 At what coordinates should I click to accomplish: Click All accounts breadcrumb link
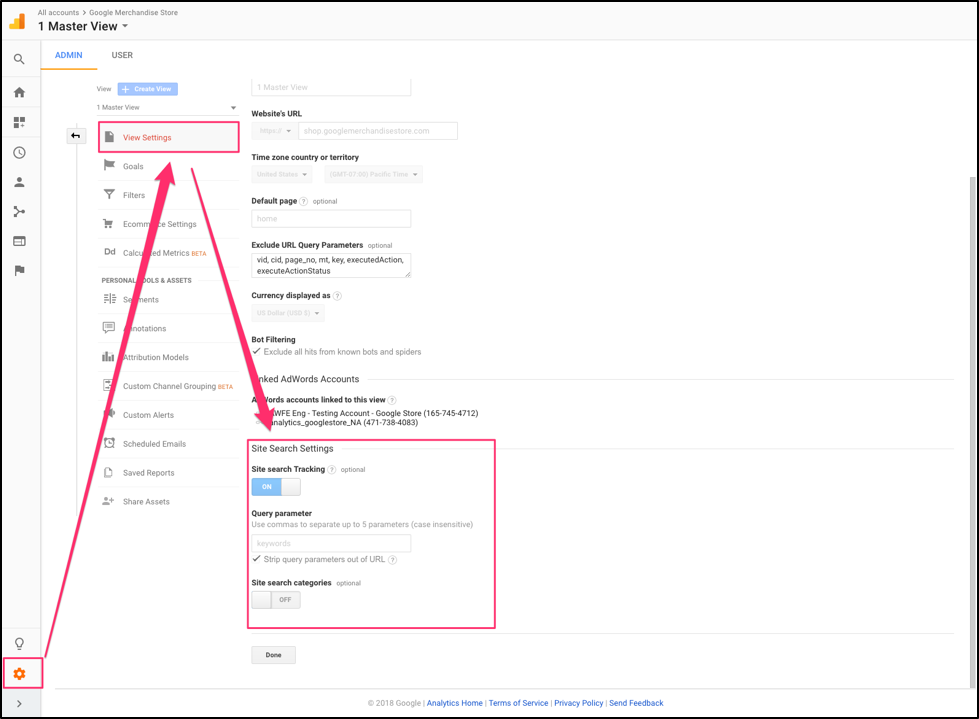[58, 12]
